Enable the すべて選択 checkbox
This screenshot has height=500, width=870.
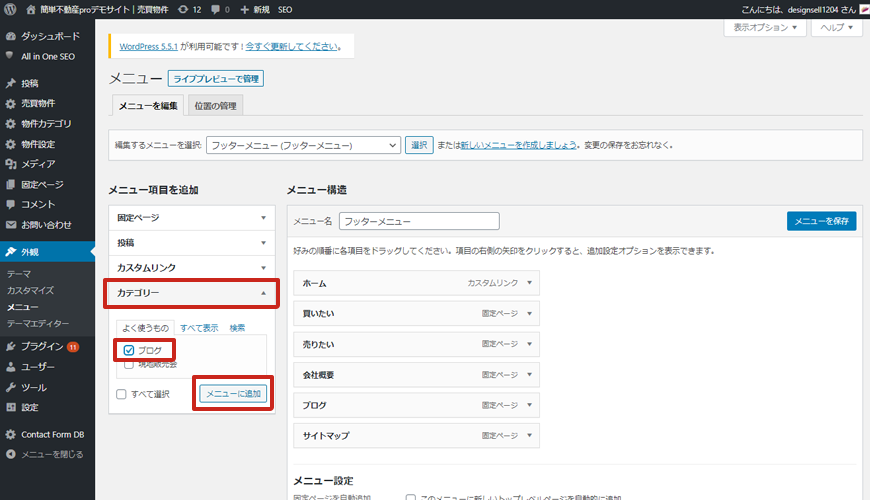pos(121,394)
